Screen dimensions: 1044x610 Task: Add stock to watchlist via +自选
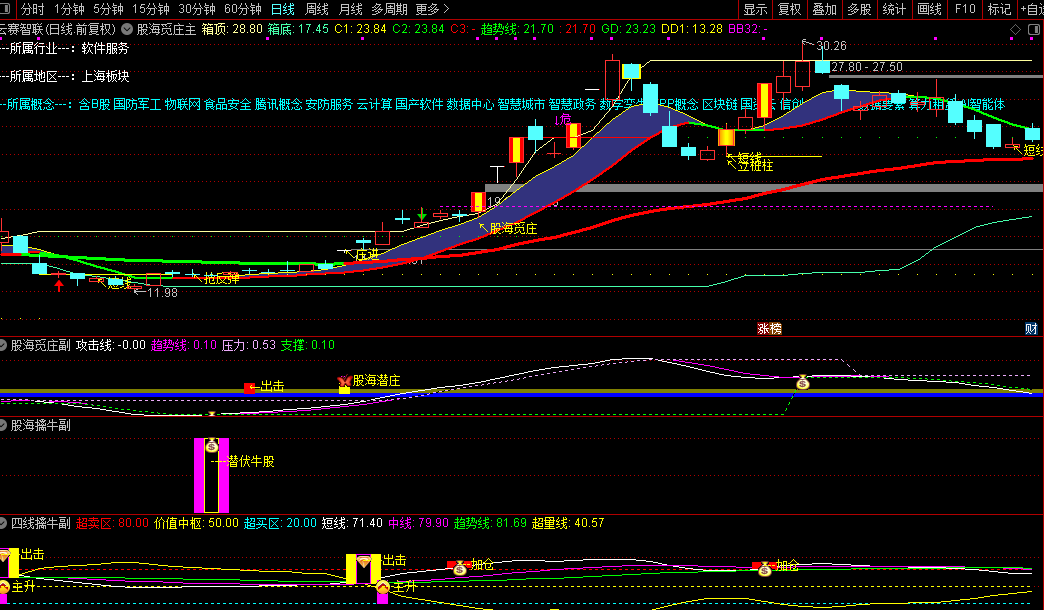pos(1031,9)
